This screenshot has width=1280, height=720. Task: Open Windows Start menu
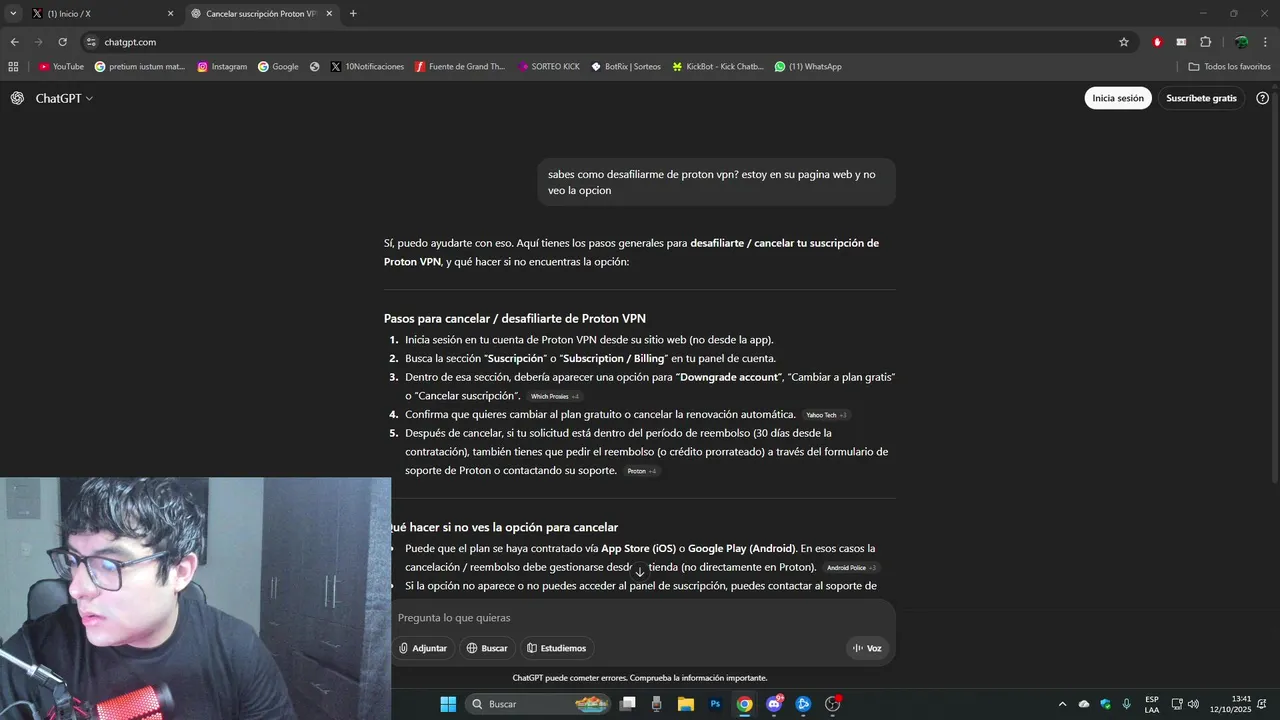pos(448,704)
